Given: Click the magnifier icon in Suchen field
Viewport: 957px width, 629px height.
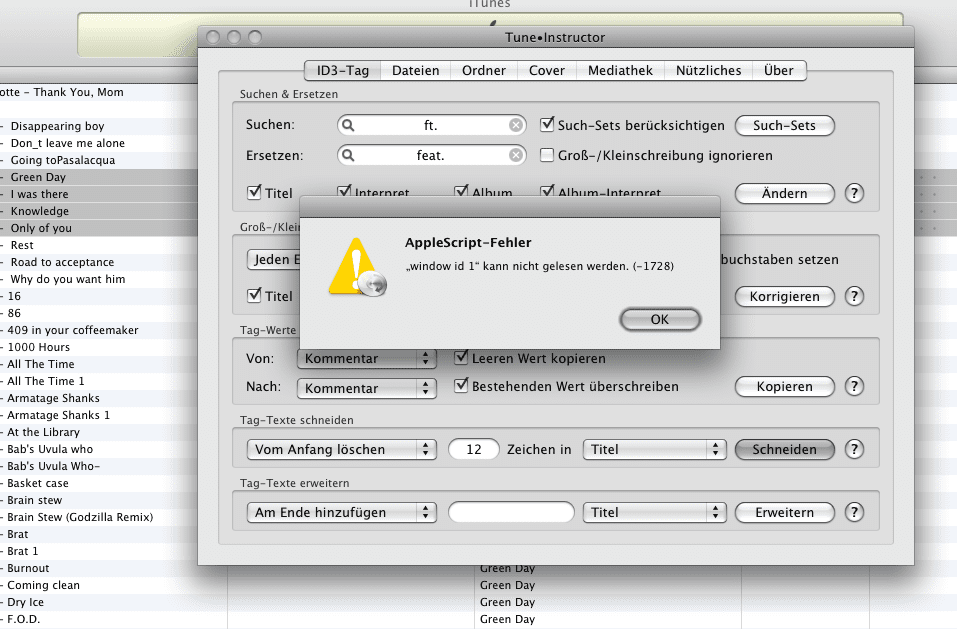Looking at the screenshot, I should click(348, 125).
